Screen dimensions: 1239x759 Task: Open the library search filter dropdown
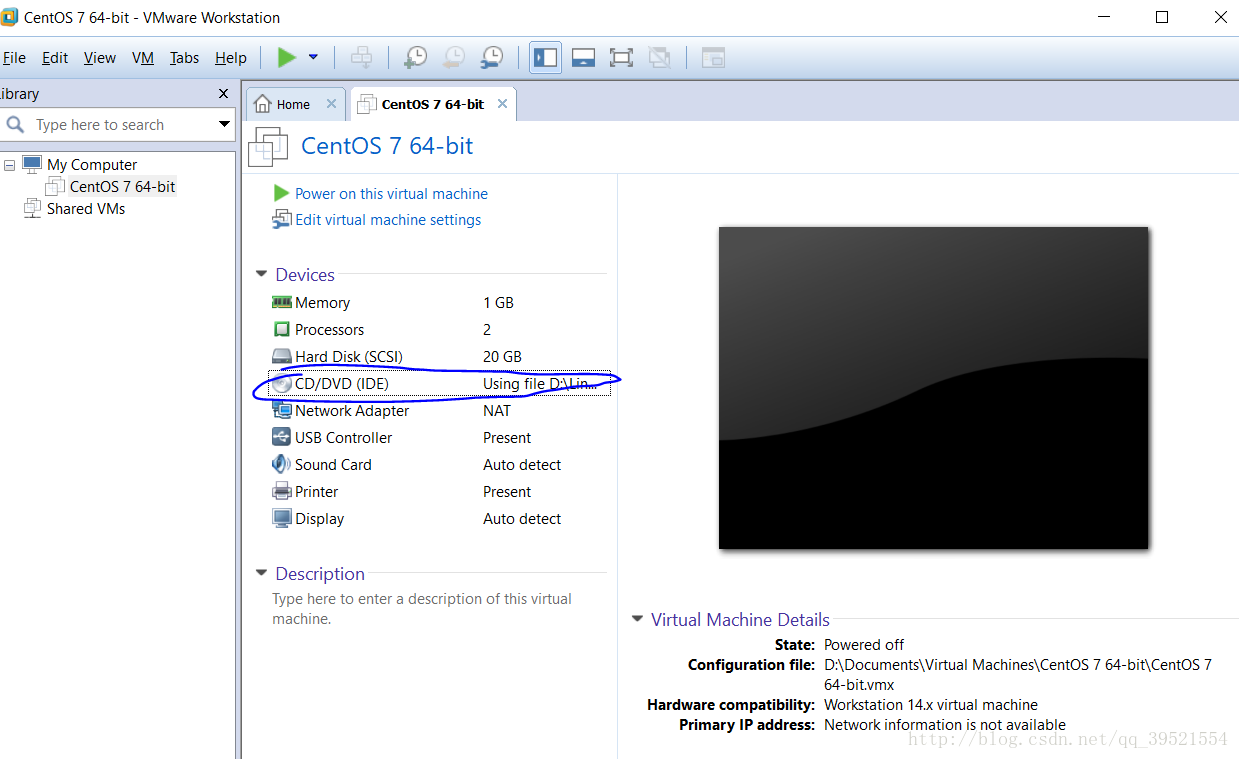[x=224, y=125]
